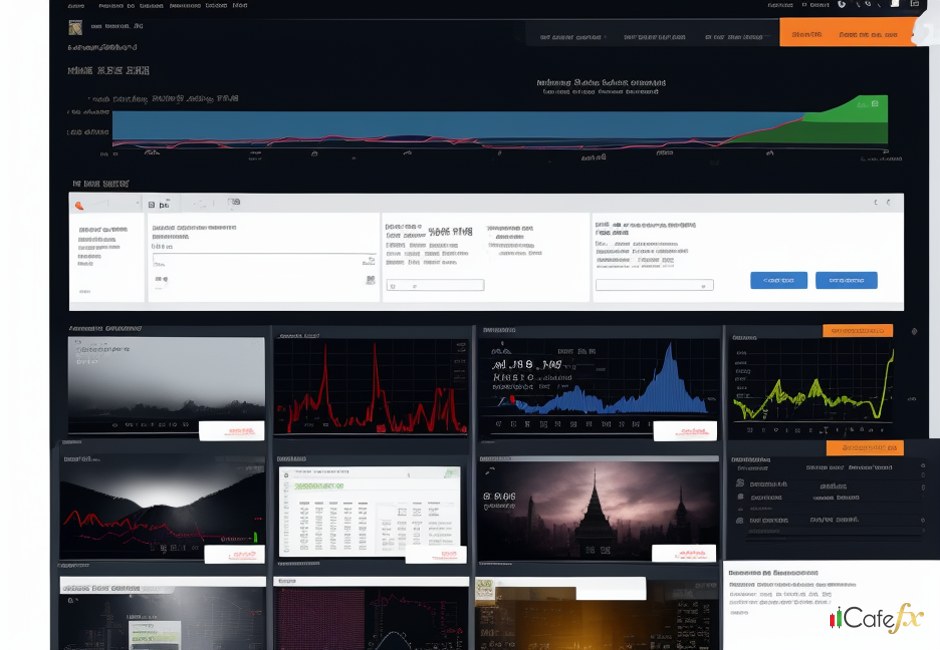
Task: Click the green icon at the area chart's peak
Action: point(875,103)
